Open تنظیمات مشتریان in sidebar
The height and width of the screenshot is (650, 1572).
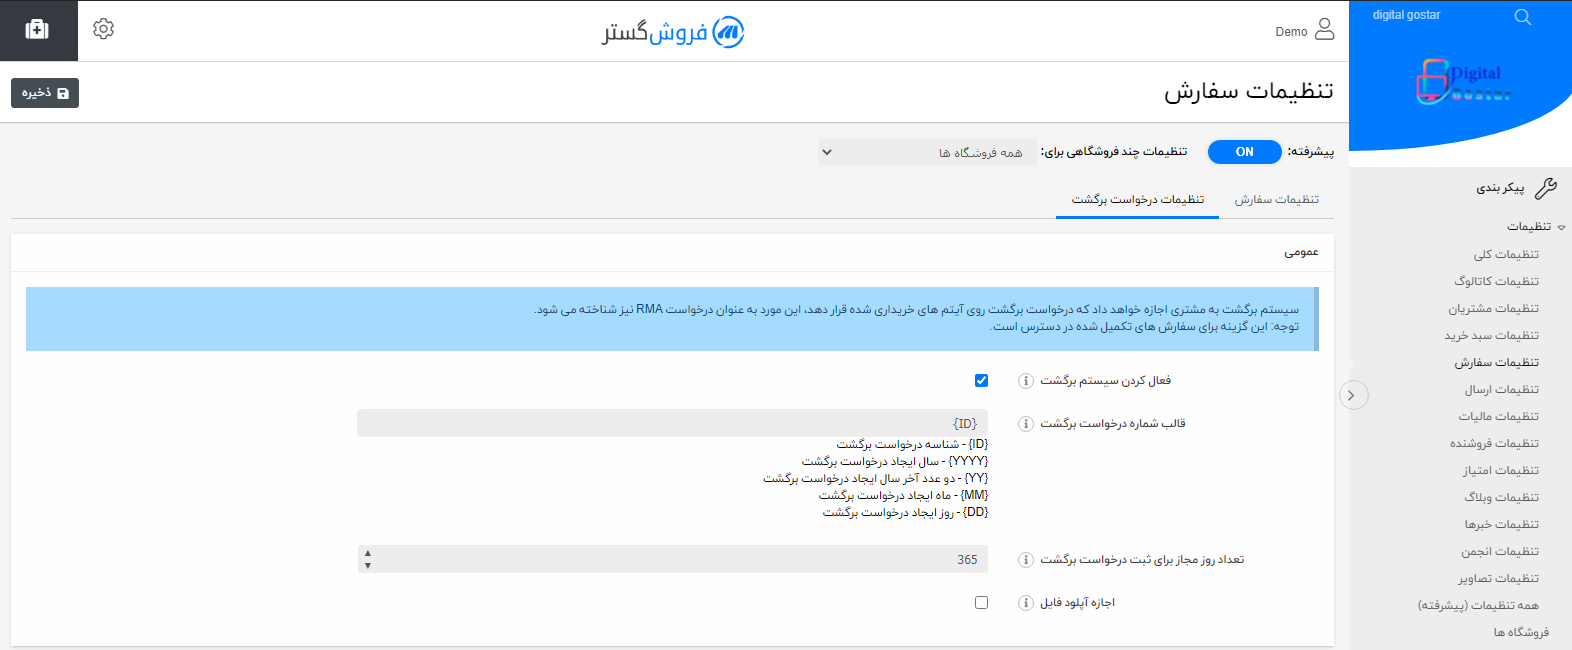coord(1494,309)
